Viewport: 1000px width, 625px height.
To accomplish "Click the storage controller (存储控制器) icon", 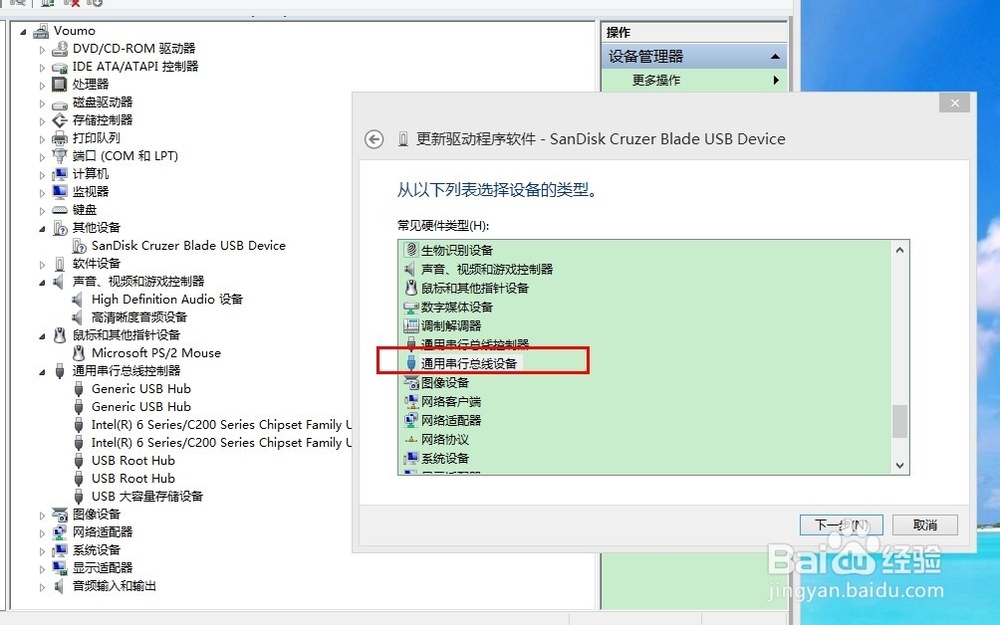I will 60,120.
